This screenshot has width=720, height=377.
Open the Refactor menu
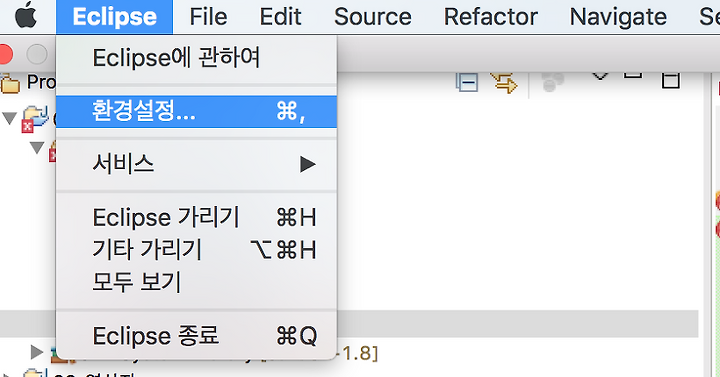point(490,17)
